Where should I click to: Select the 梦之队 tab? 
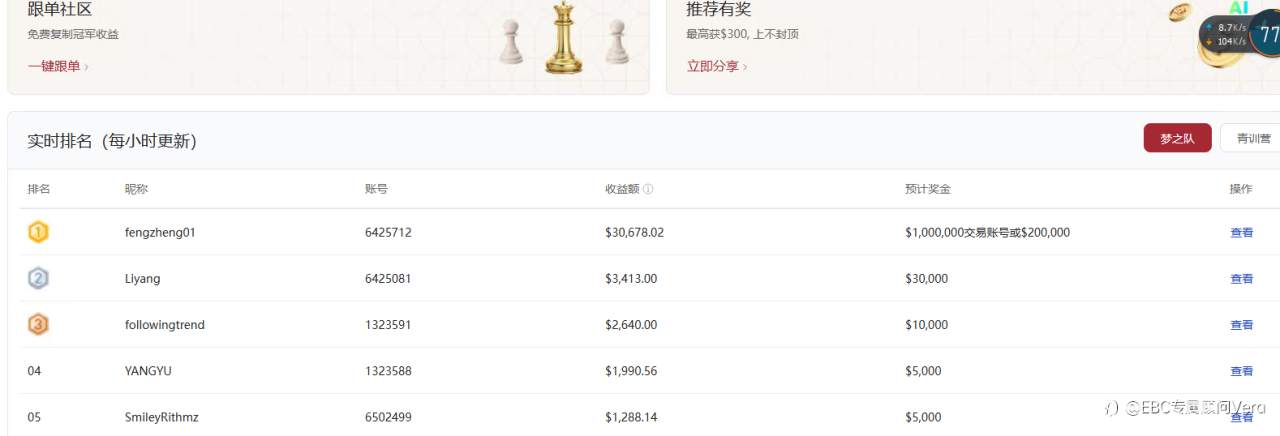coord(1177,138)
